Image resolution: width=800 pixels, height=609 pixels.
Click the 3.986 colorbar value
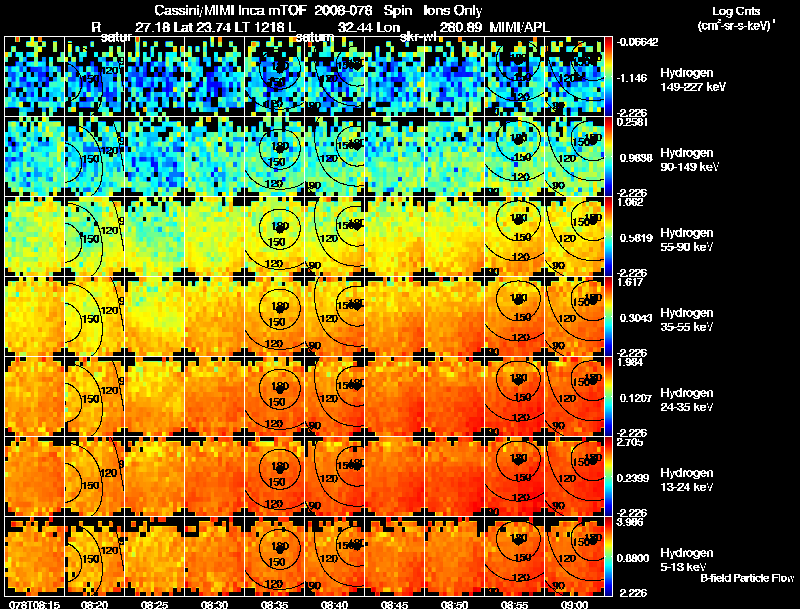point(630,522)
